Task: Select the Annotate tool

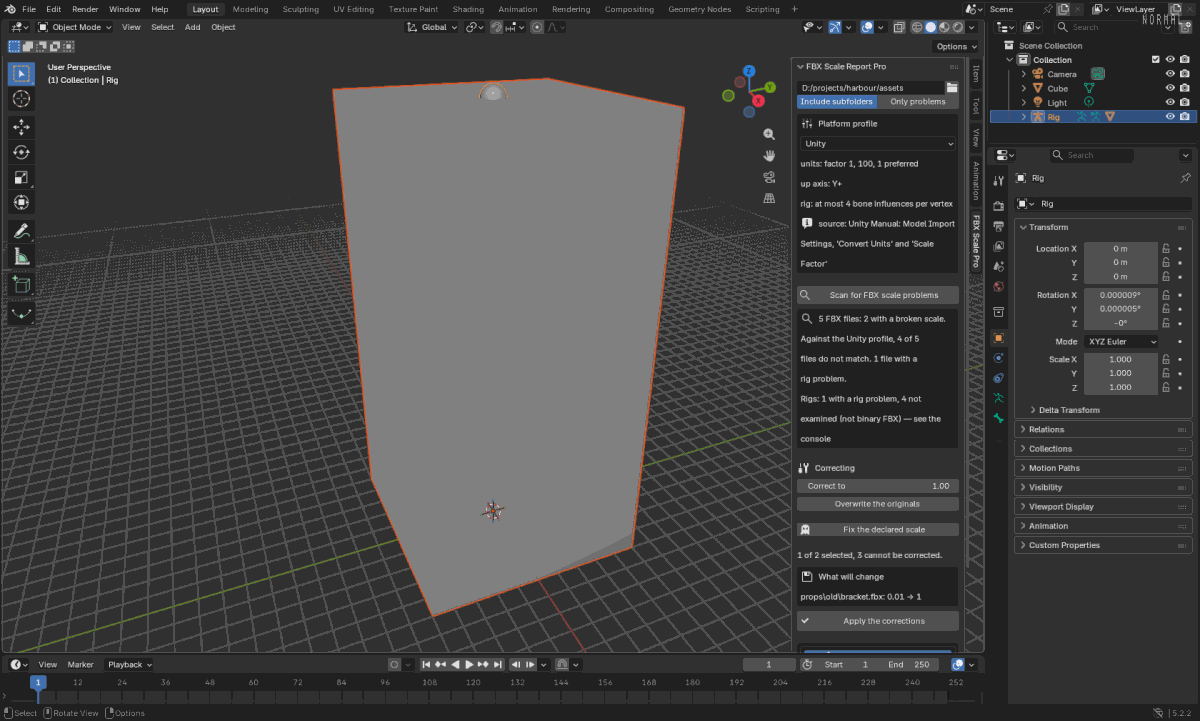Action: pyautogui.click(x=21, y=231)
